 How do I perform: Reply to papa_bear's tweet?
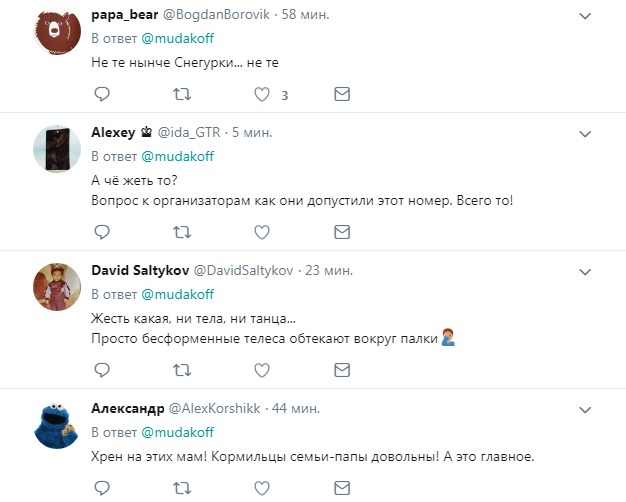(x=101, y=95)
